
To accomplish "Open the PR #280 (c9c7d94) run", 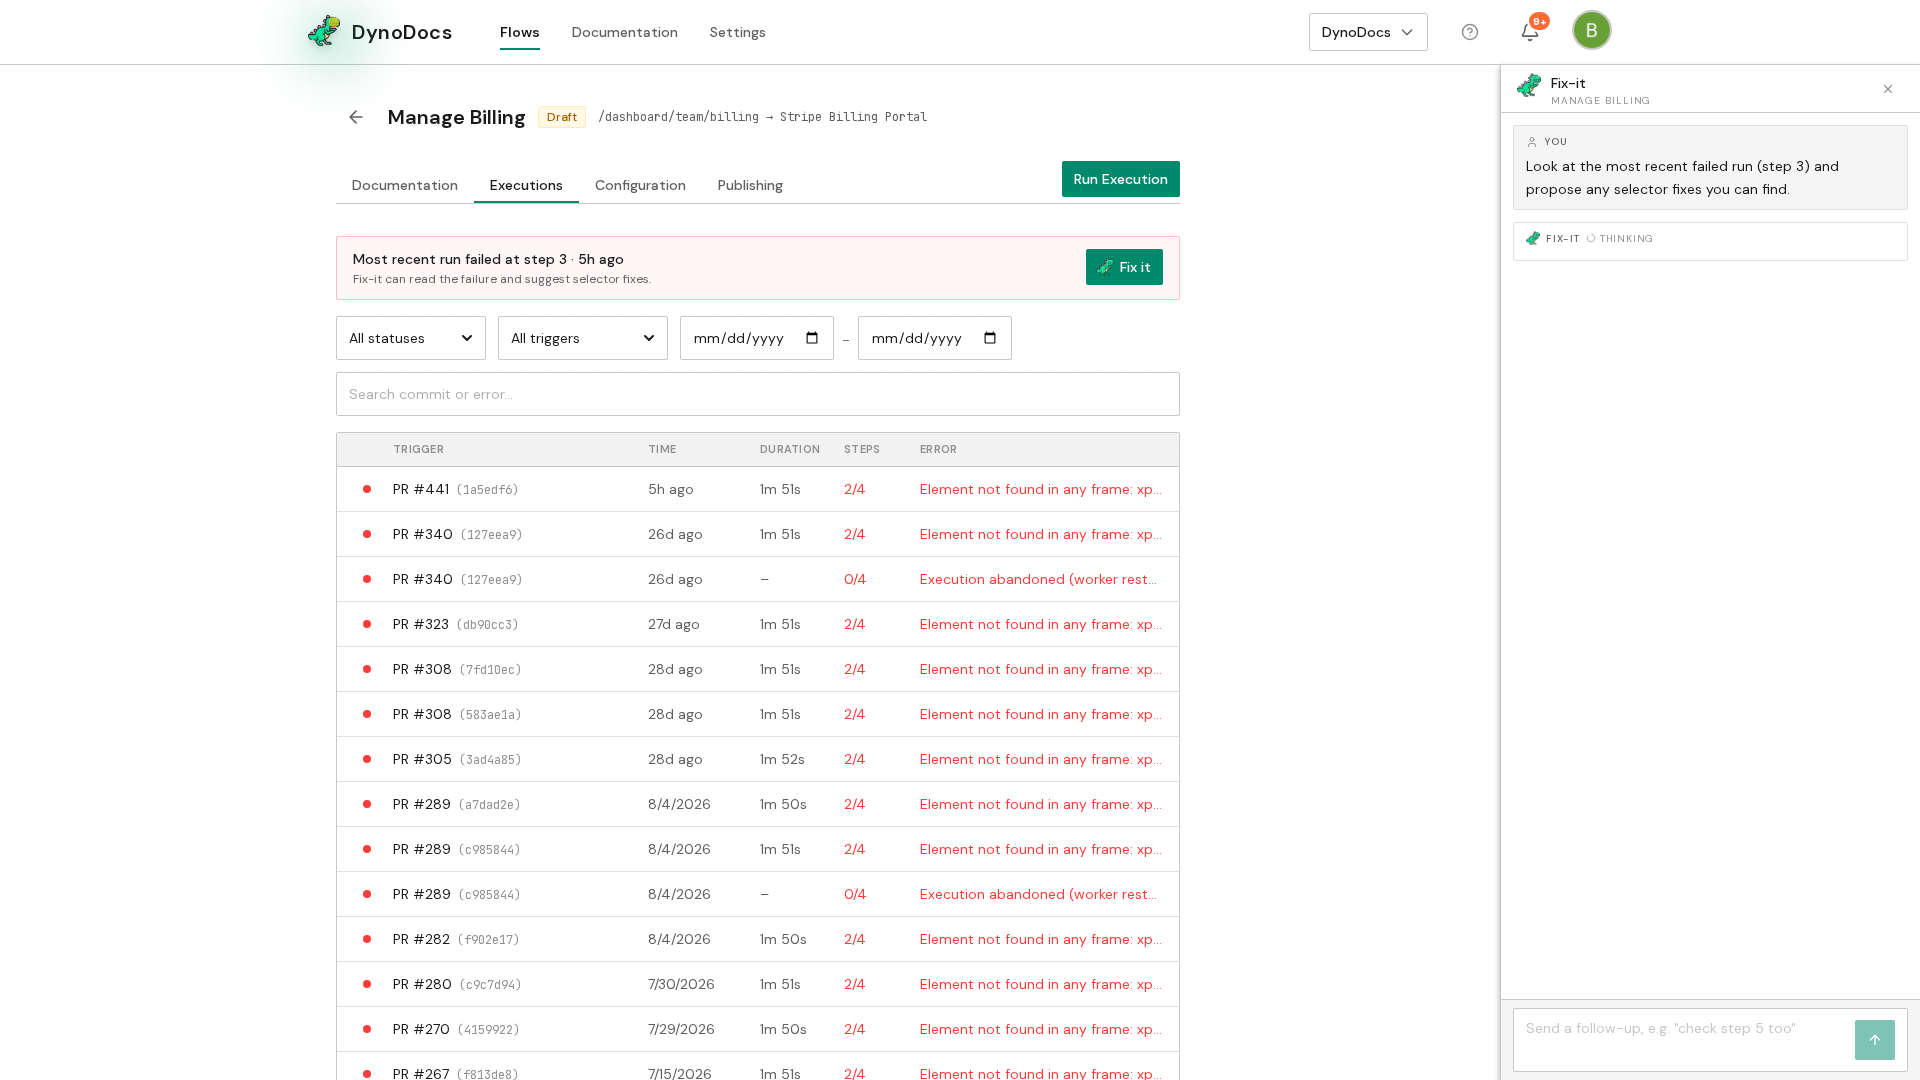I will tap(758, 984).
